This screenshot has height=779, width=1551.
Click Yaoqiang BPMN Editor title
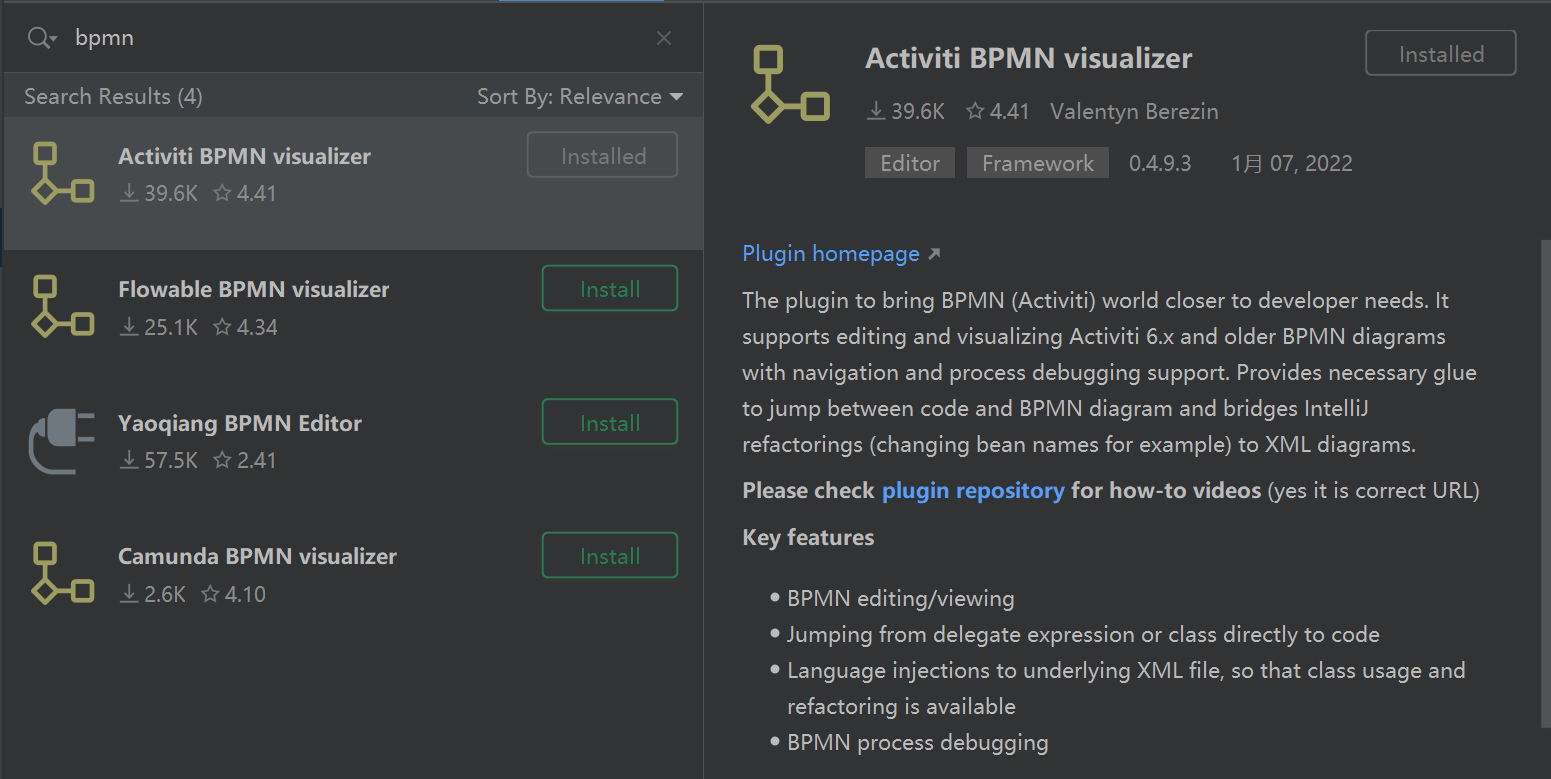[x=240, y=423]
